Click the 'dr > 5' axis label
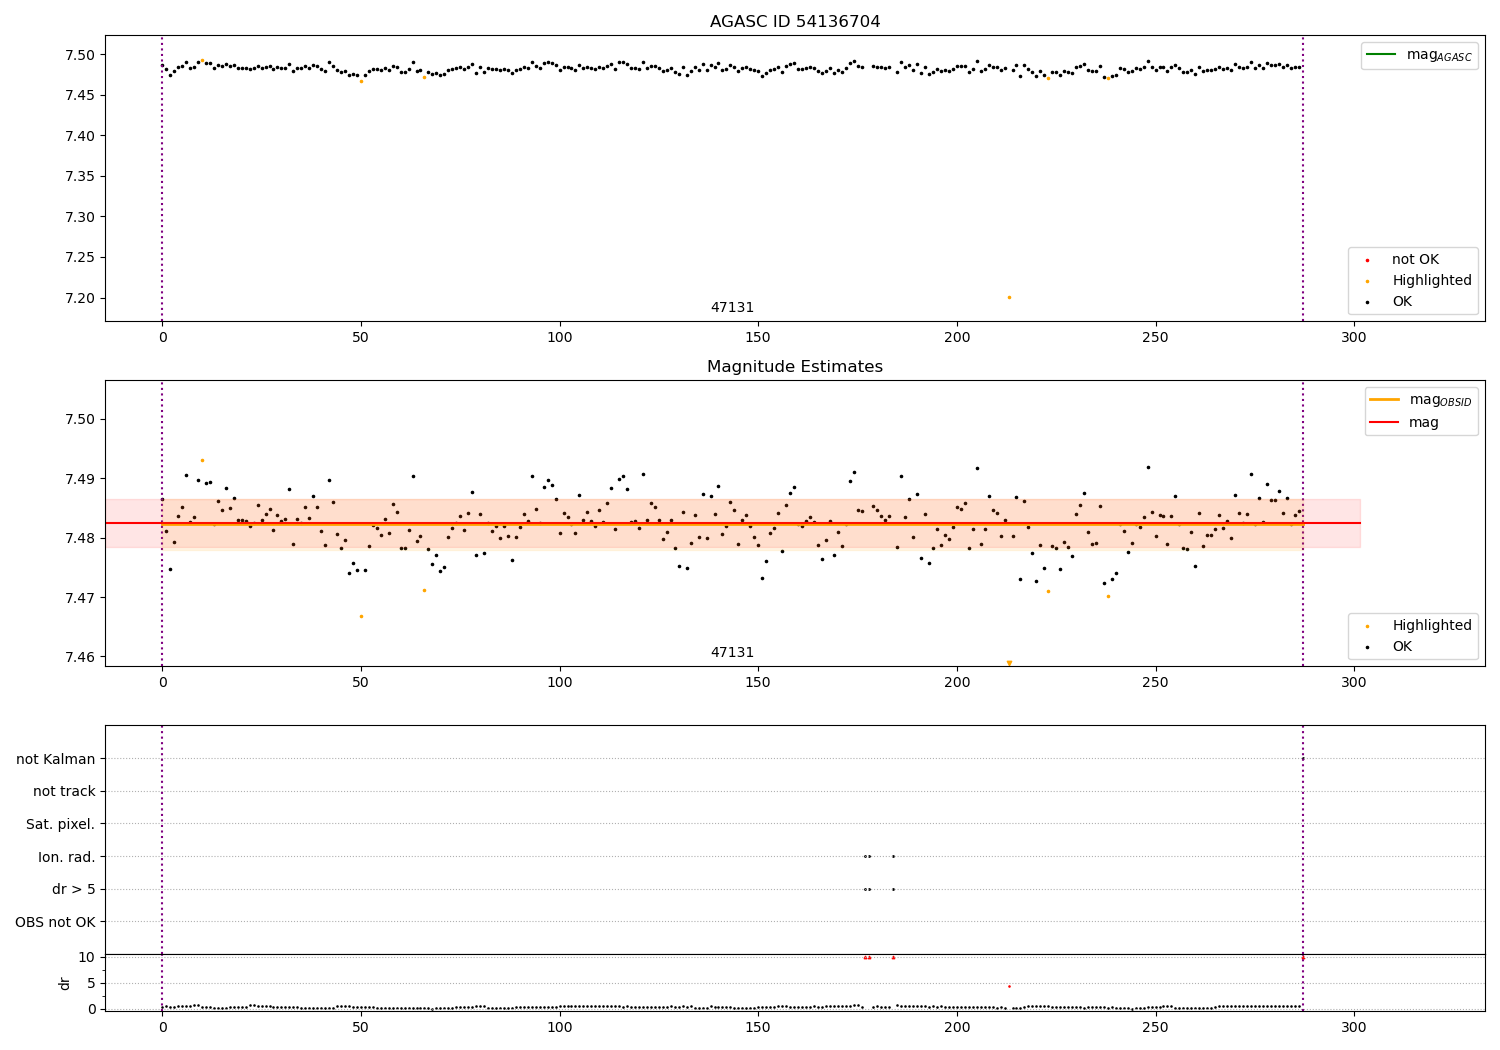Viewport: 1500px width, 1050px height. (x=74, y=889)
